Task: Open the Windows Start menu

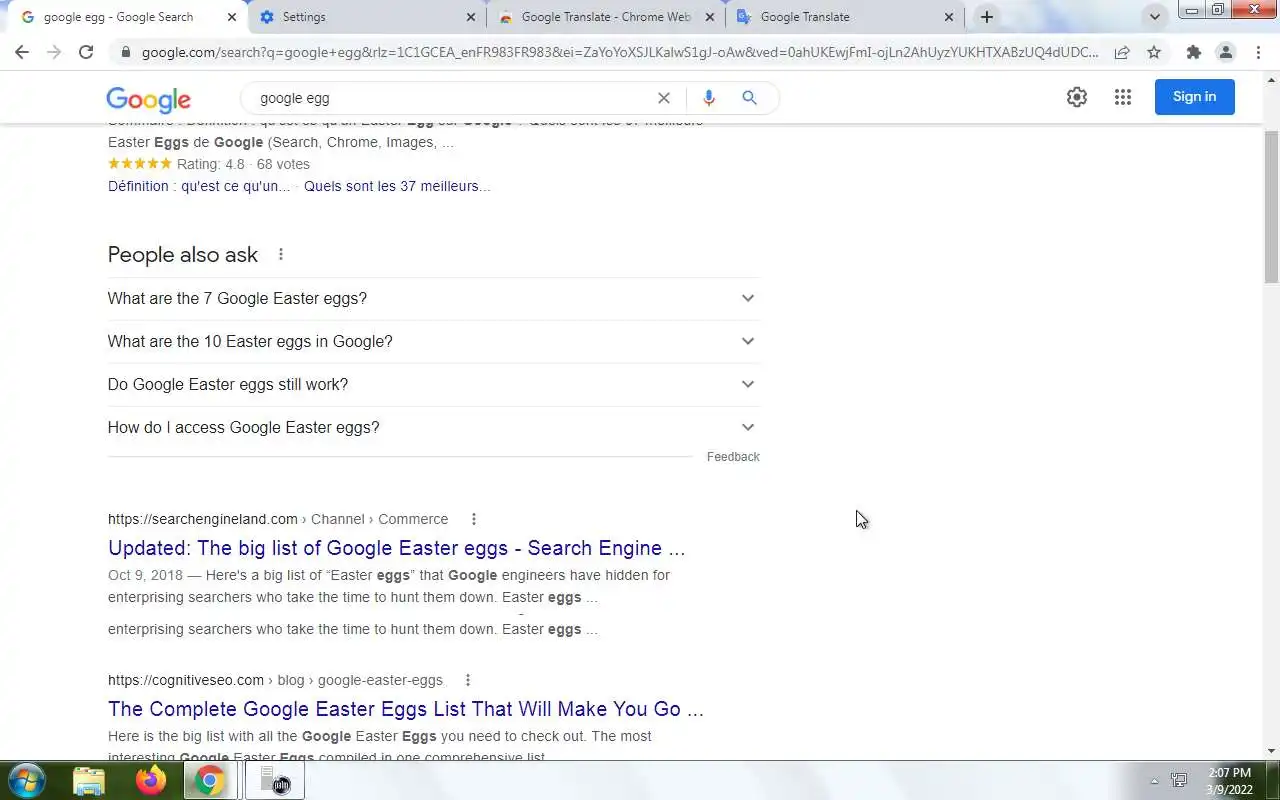Action: pos(26,780)
